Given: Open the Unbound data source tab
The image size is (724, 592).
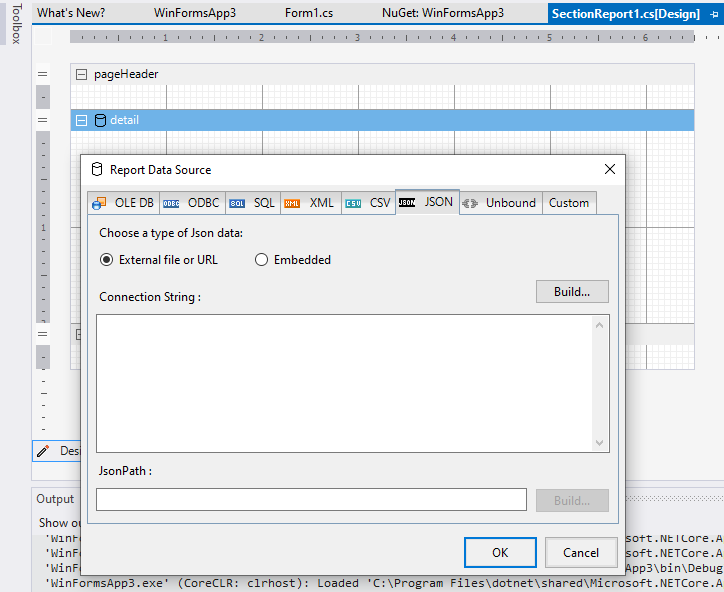Looking at the screenshot, I should pos(501,202).
